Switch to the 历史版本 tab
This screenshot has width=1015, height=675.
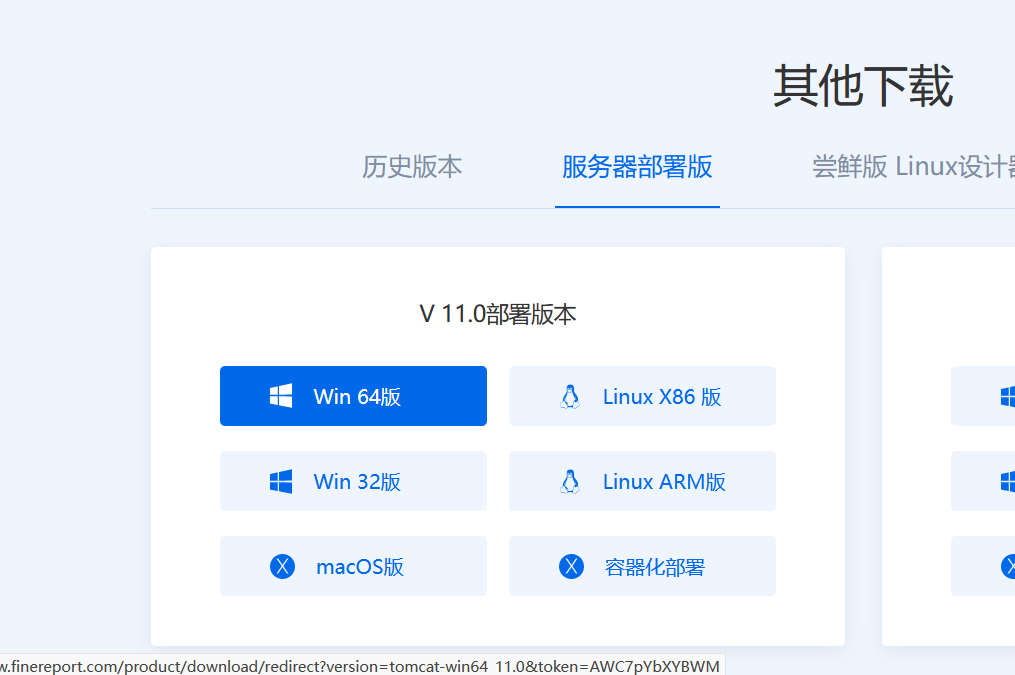(412, 167)
